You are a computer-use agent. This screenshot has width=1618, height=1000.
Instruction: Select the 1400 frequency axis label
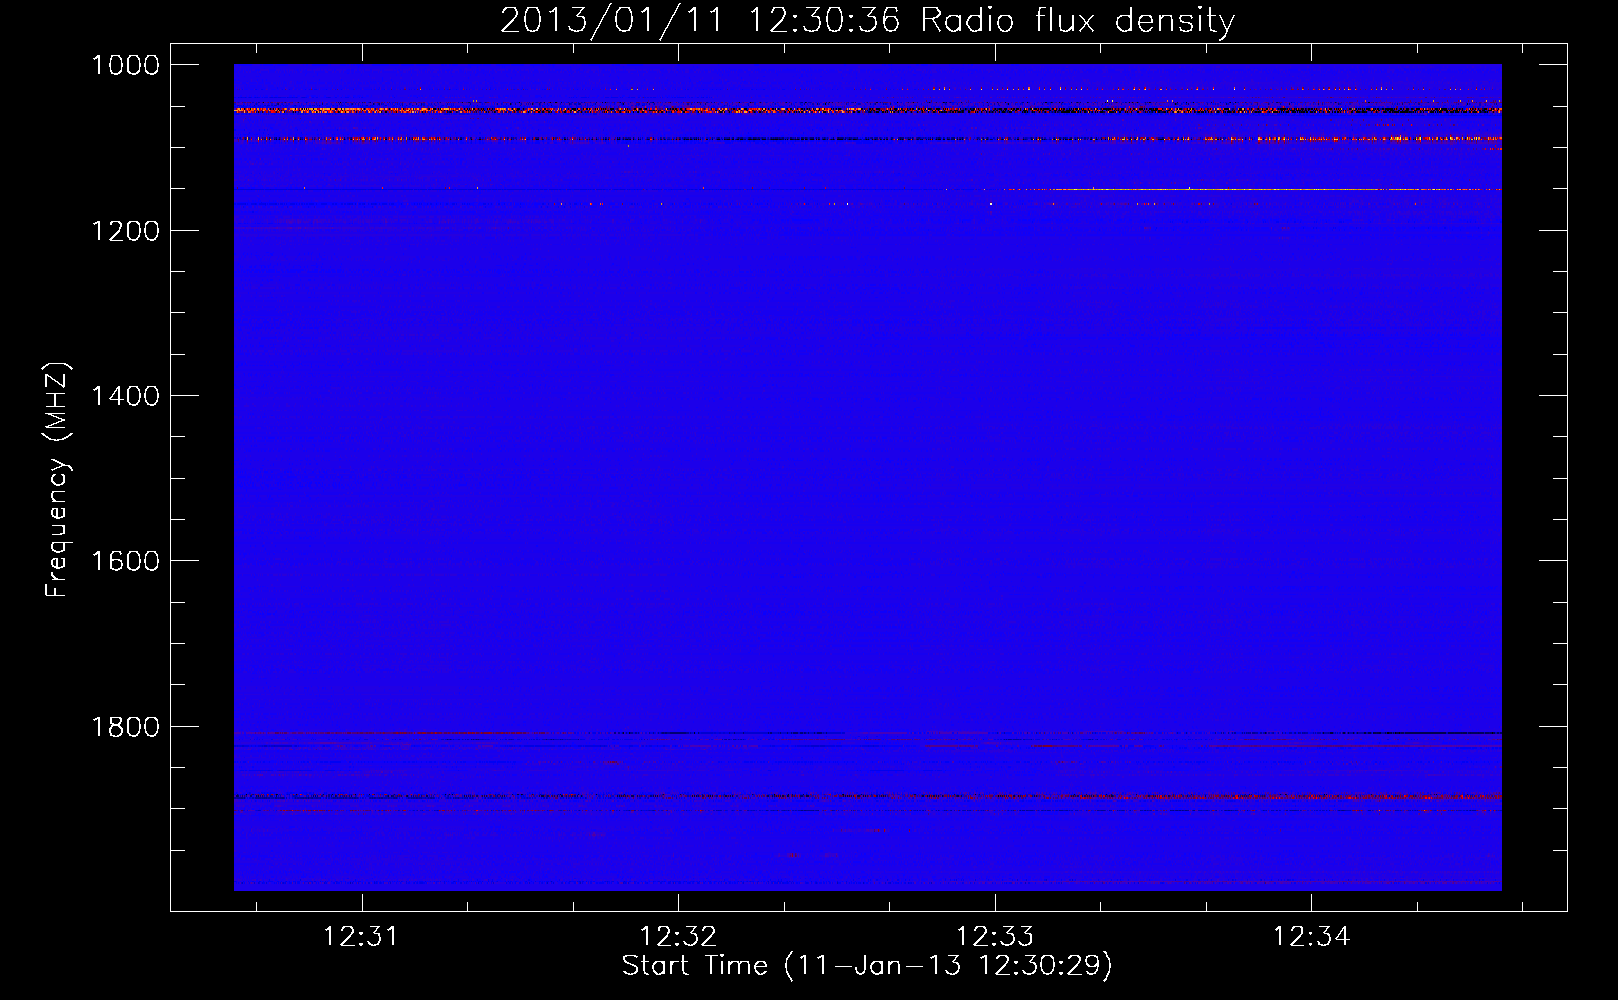tap(125, 396)
